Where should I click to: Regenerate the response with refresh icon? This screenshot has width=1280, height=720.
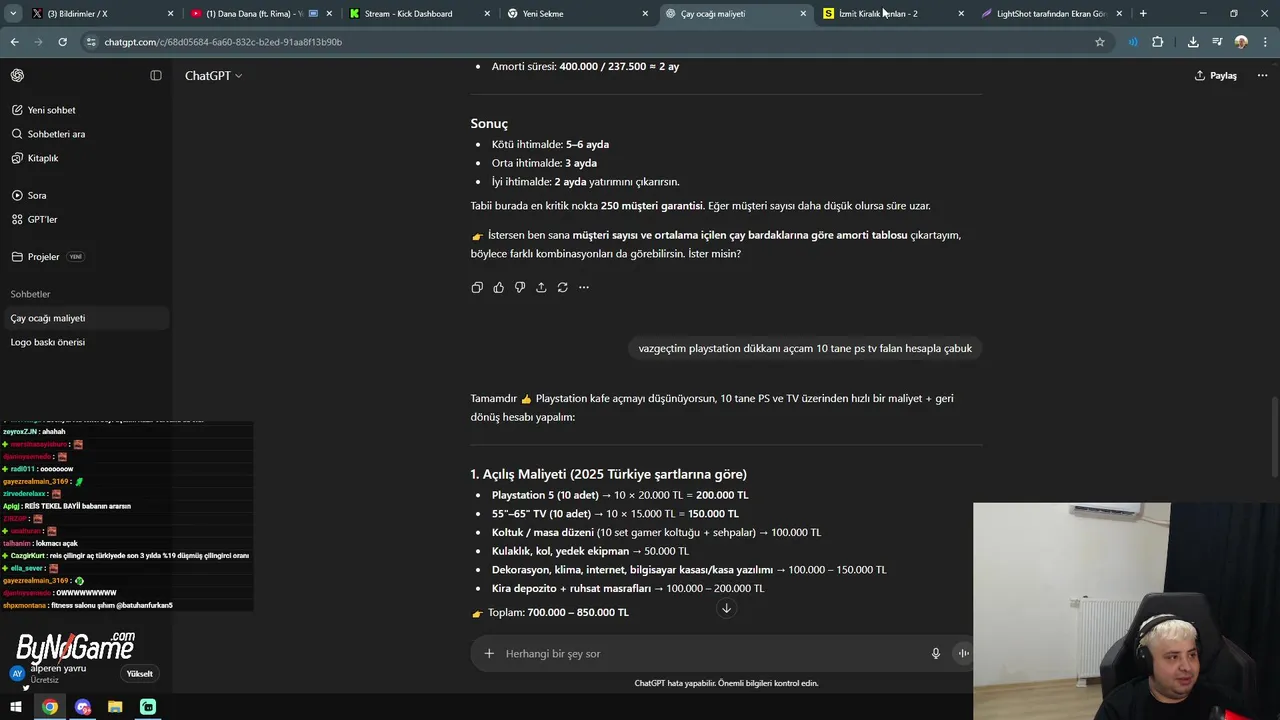coord(562,287)
